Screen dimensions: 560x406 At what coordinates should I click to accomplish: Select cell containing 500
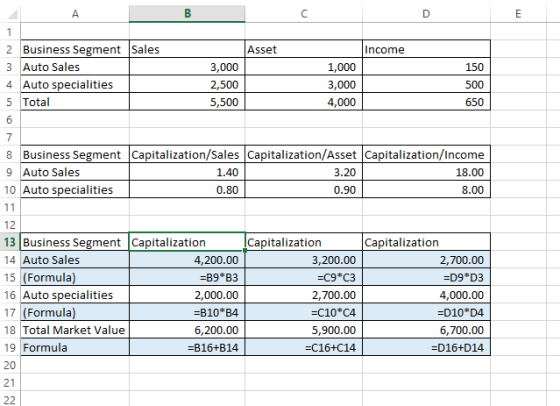point(426,84)
